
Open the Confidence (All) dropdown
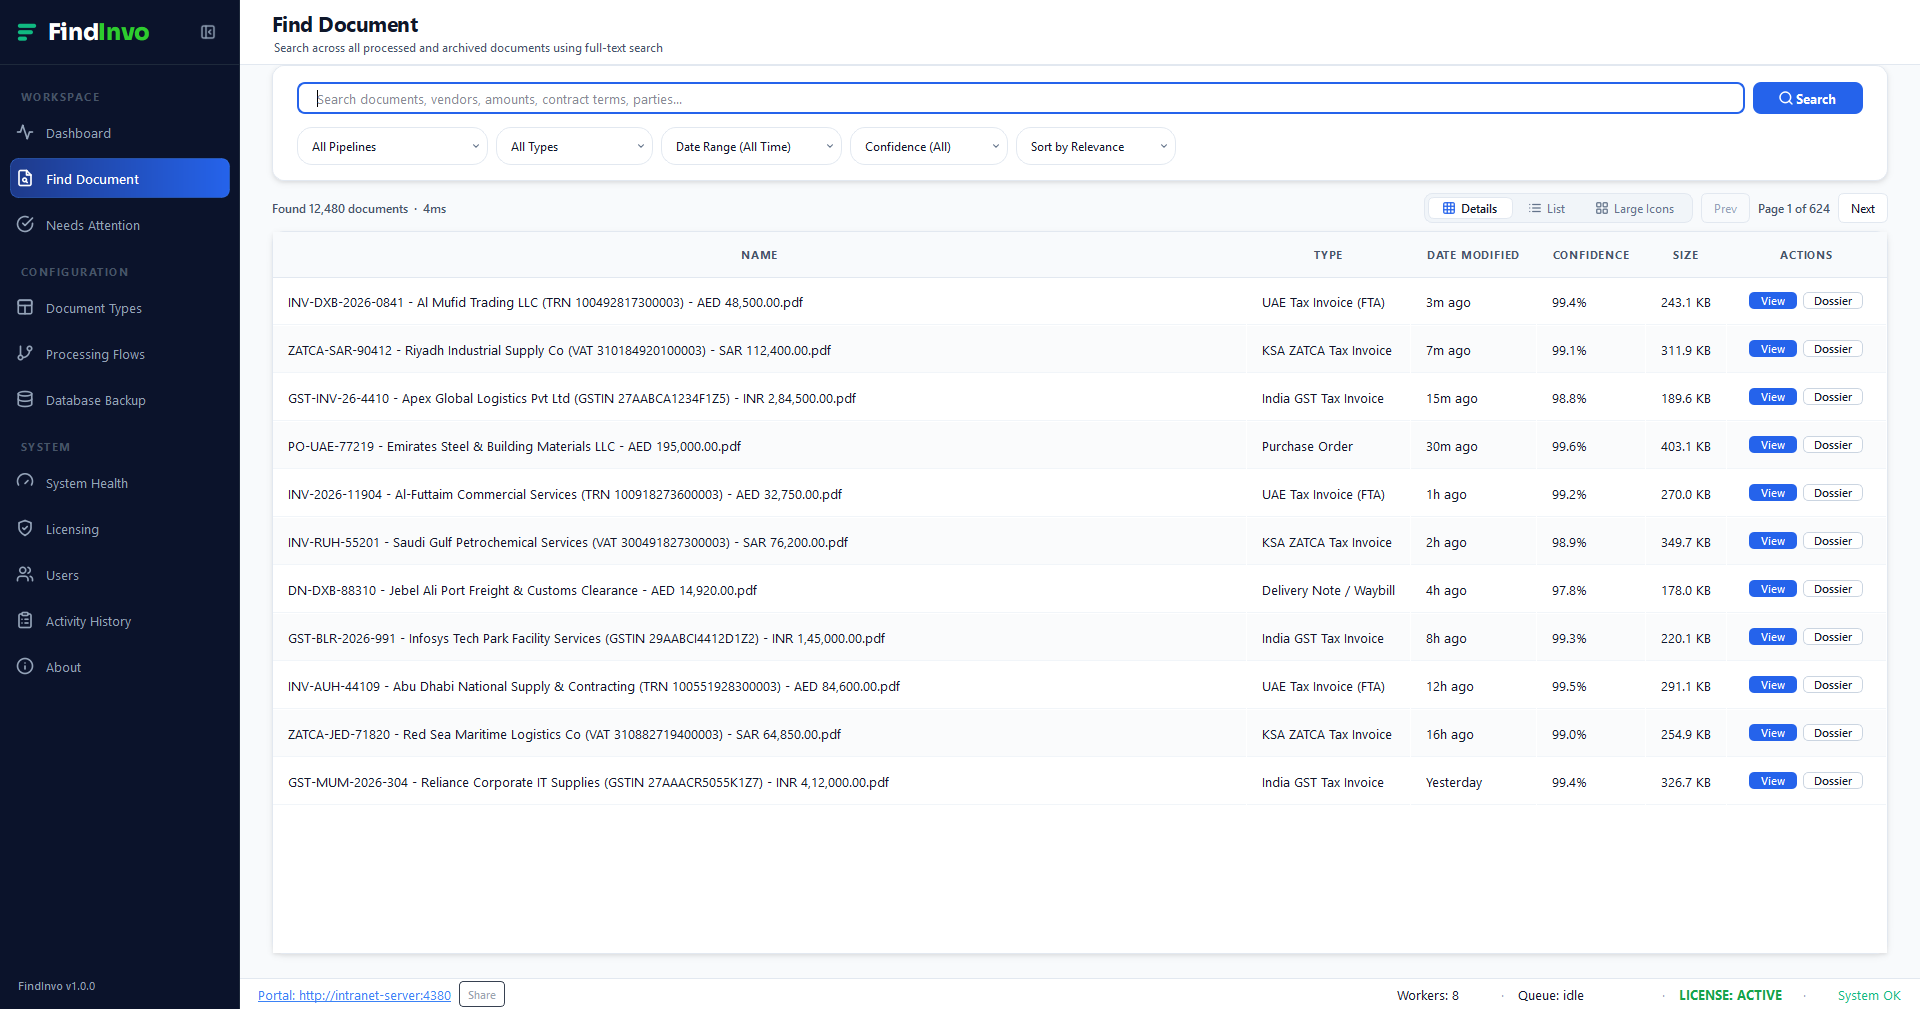tap(929, 146)
